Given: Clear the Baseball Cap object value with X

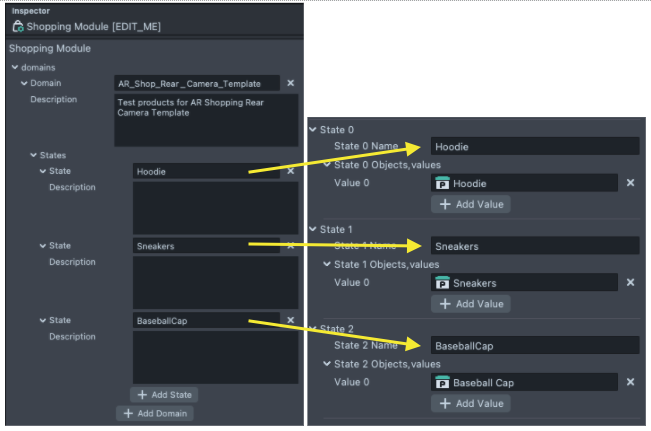Looking at the screenshot, I should pos(631,382).
